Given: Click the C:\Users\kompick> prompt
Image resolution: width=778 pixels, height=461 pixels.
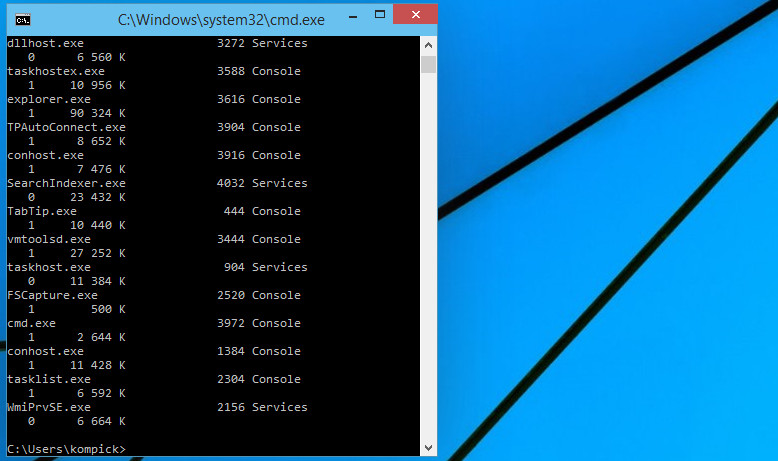Looking at the screenshot, I should [x=66, y=449].
